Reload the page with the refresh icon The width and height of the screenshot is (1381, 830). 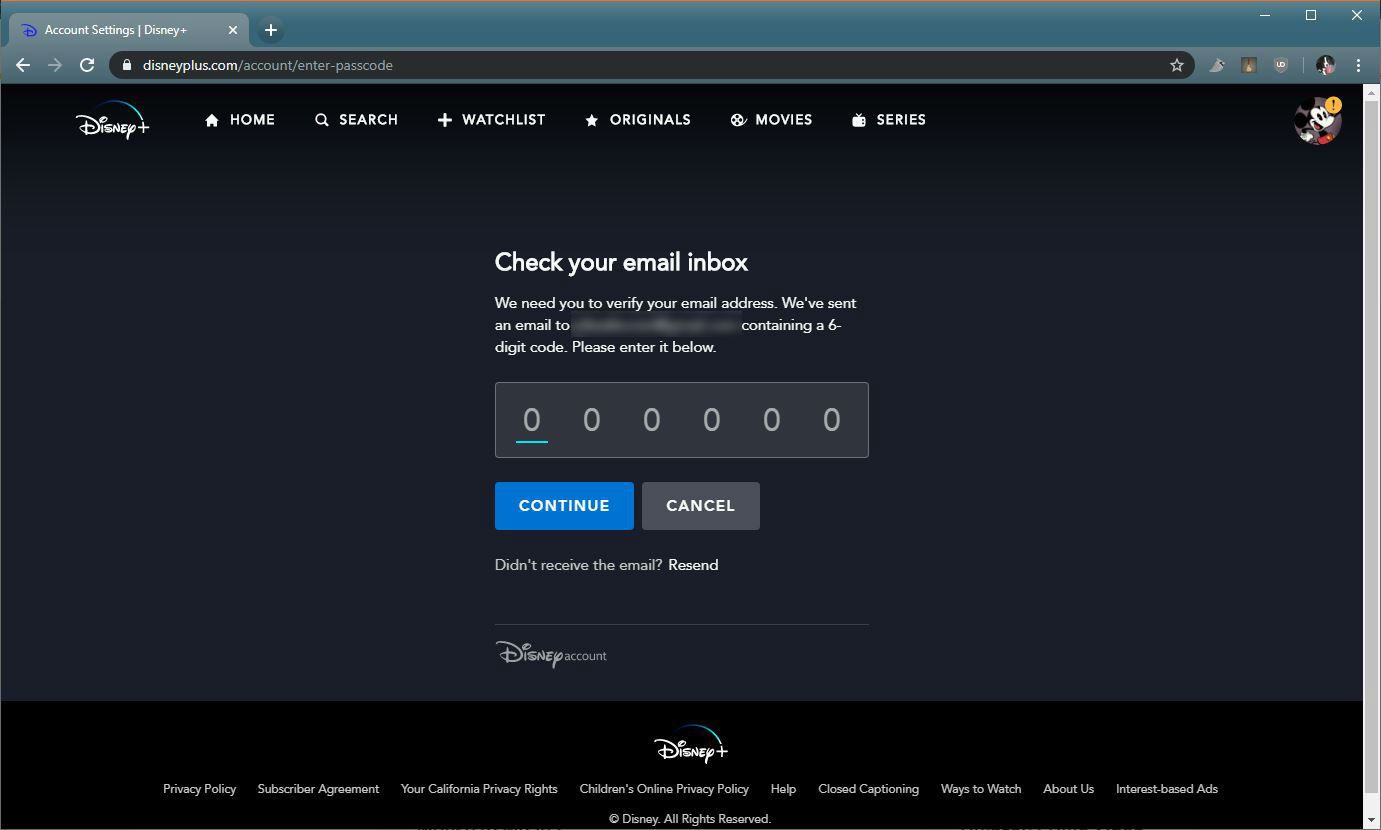pyautogui.click(x=87, y=65)
